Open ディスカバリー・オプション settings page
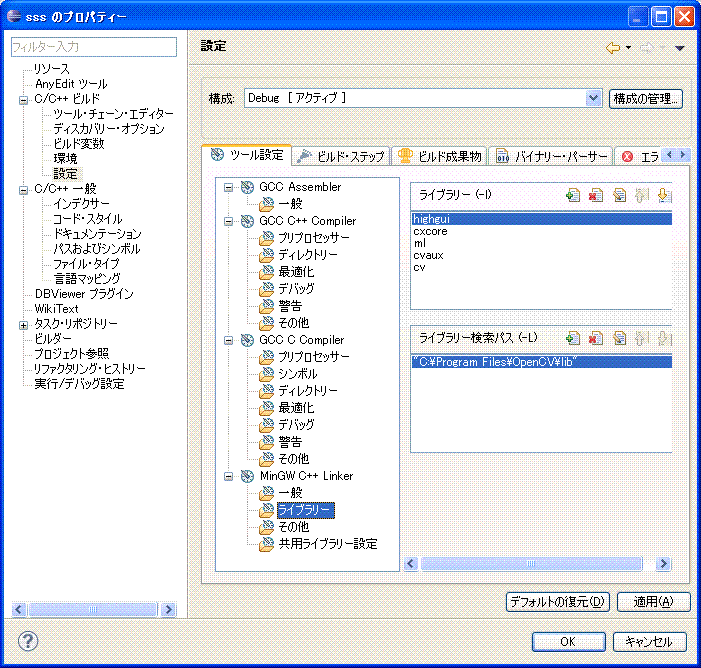Image resolution: width=701 pixels, height=668 pixels. tap(109, 129)
